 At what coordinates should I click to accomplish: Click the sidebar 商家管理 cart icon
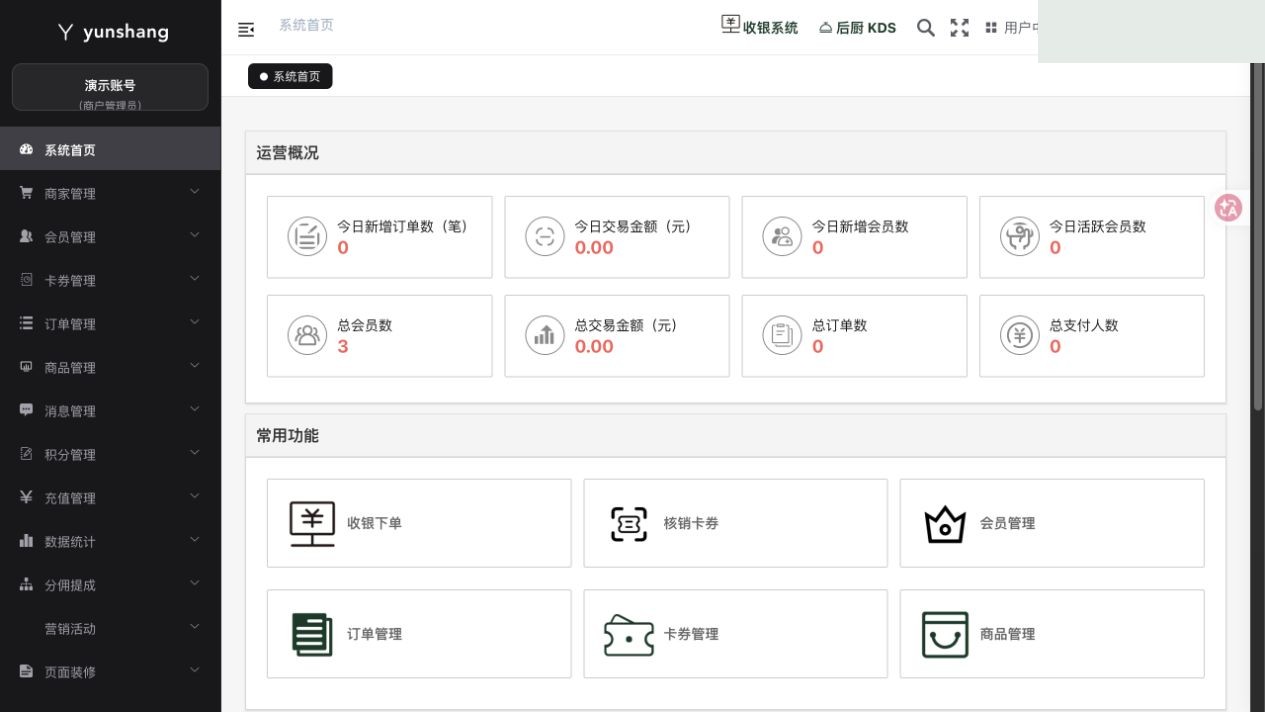(26, 193)
